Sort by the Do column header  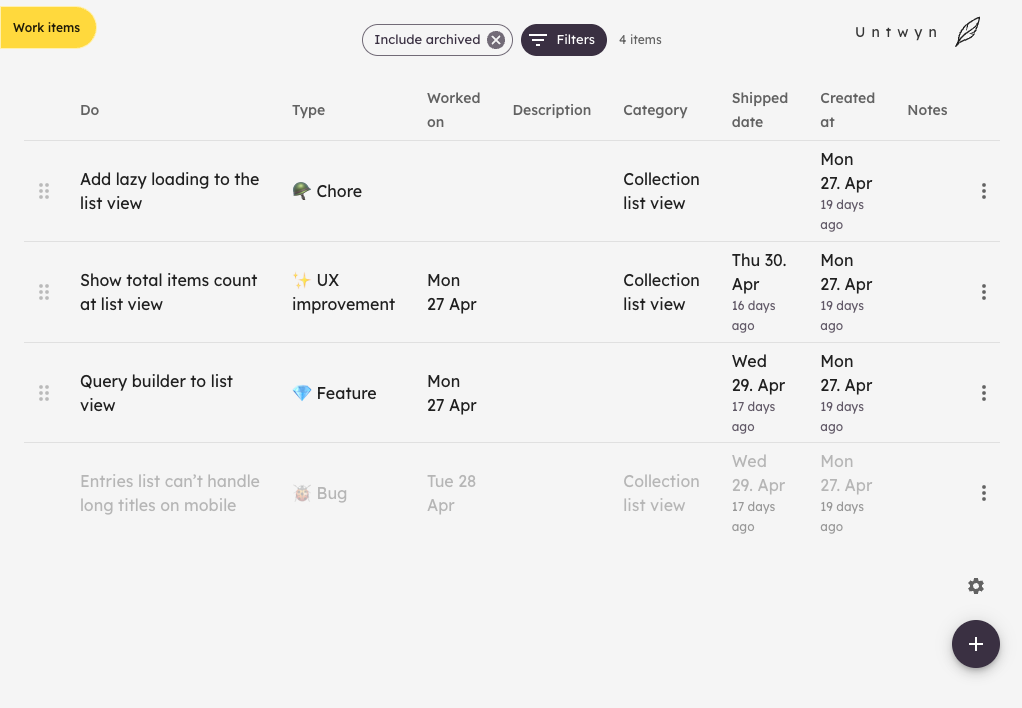point(89,110)
